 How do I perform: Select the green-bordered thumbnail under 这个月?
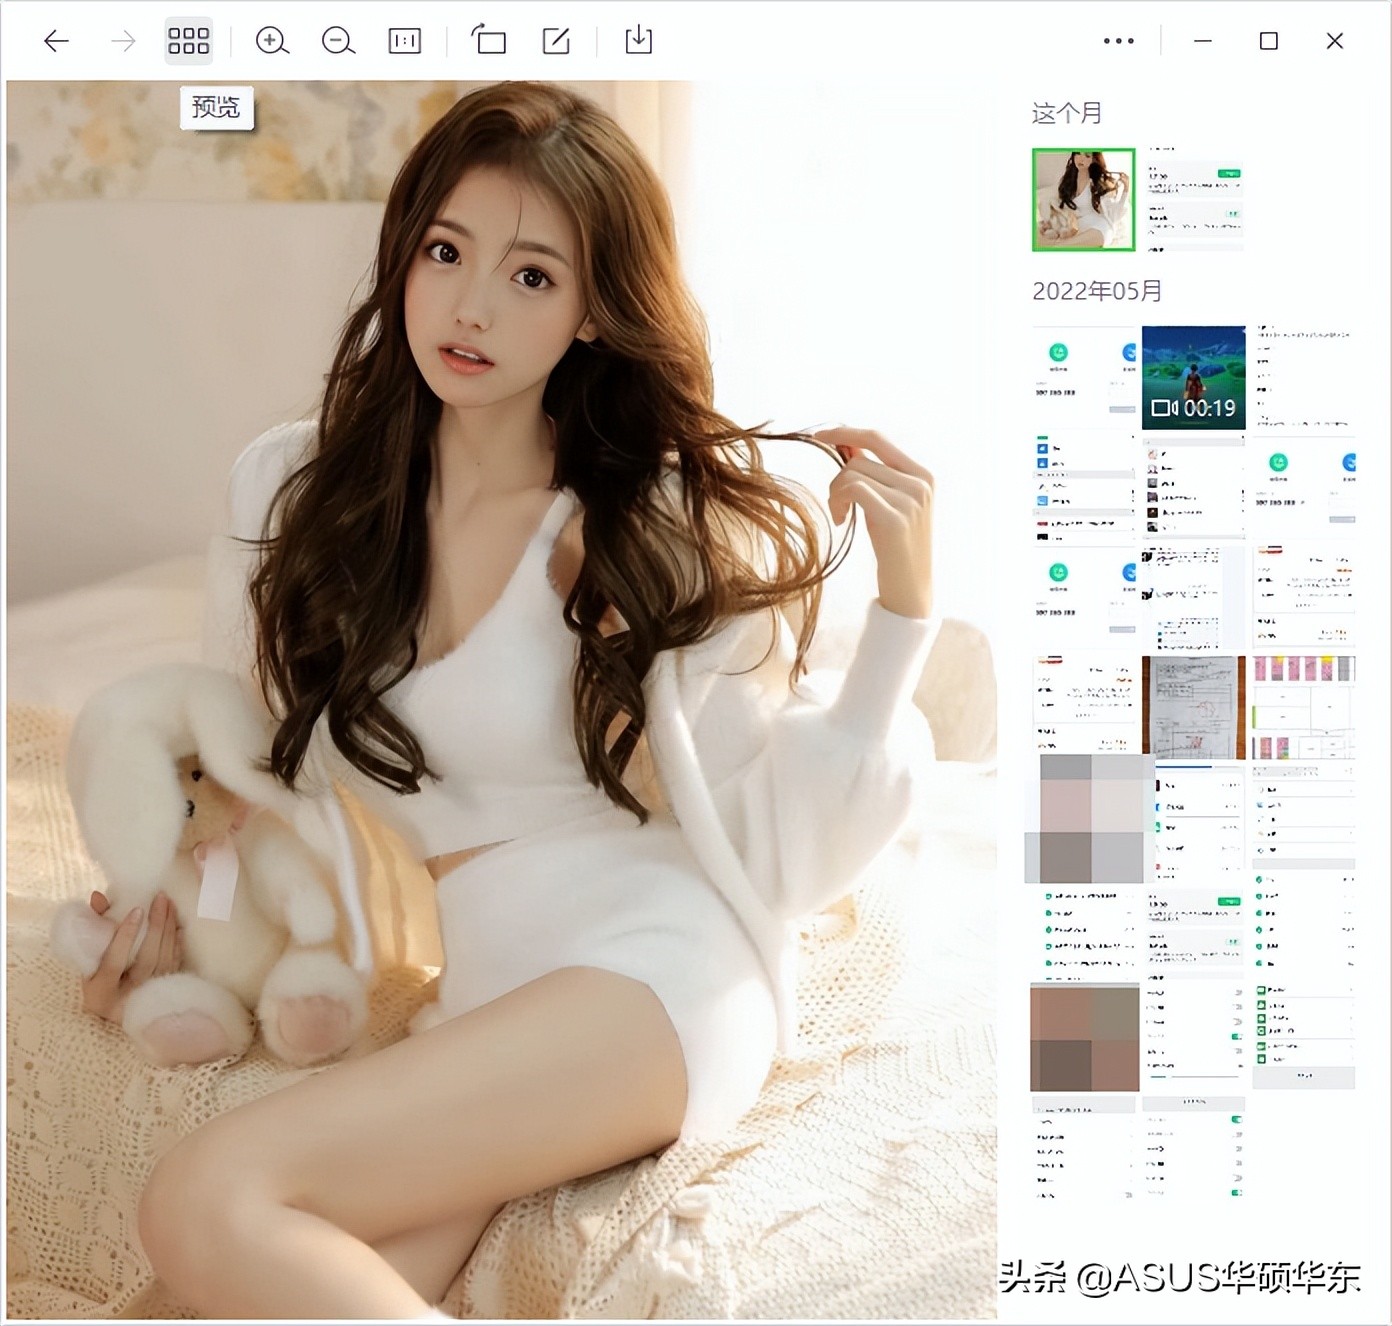pos(1083,199)
